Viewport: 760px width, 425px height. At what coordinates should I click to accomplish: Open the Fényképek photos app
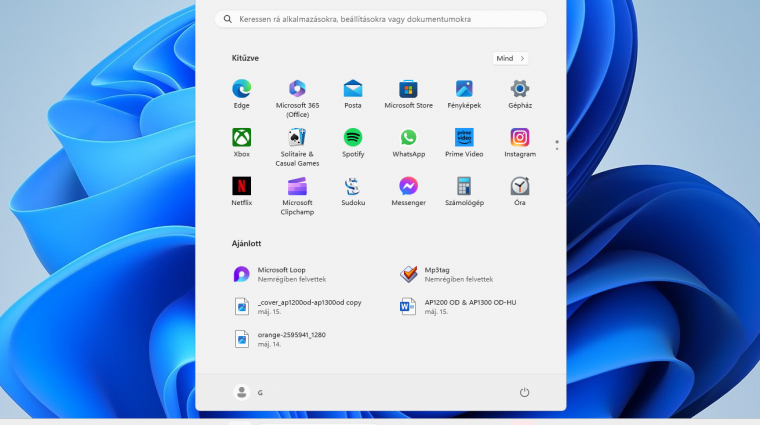[464, 94]
